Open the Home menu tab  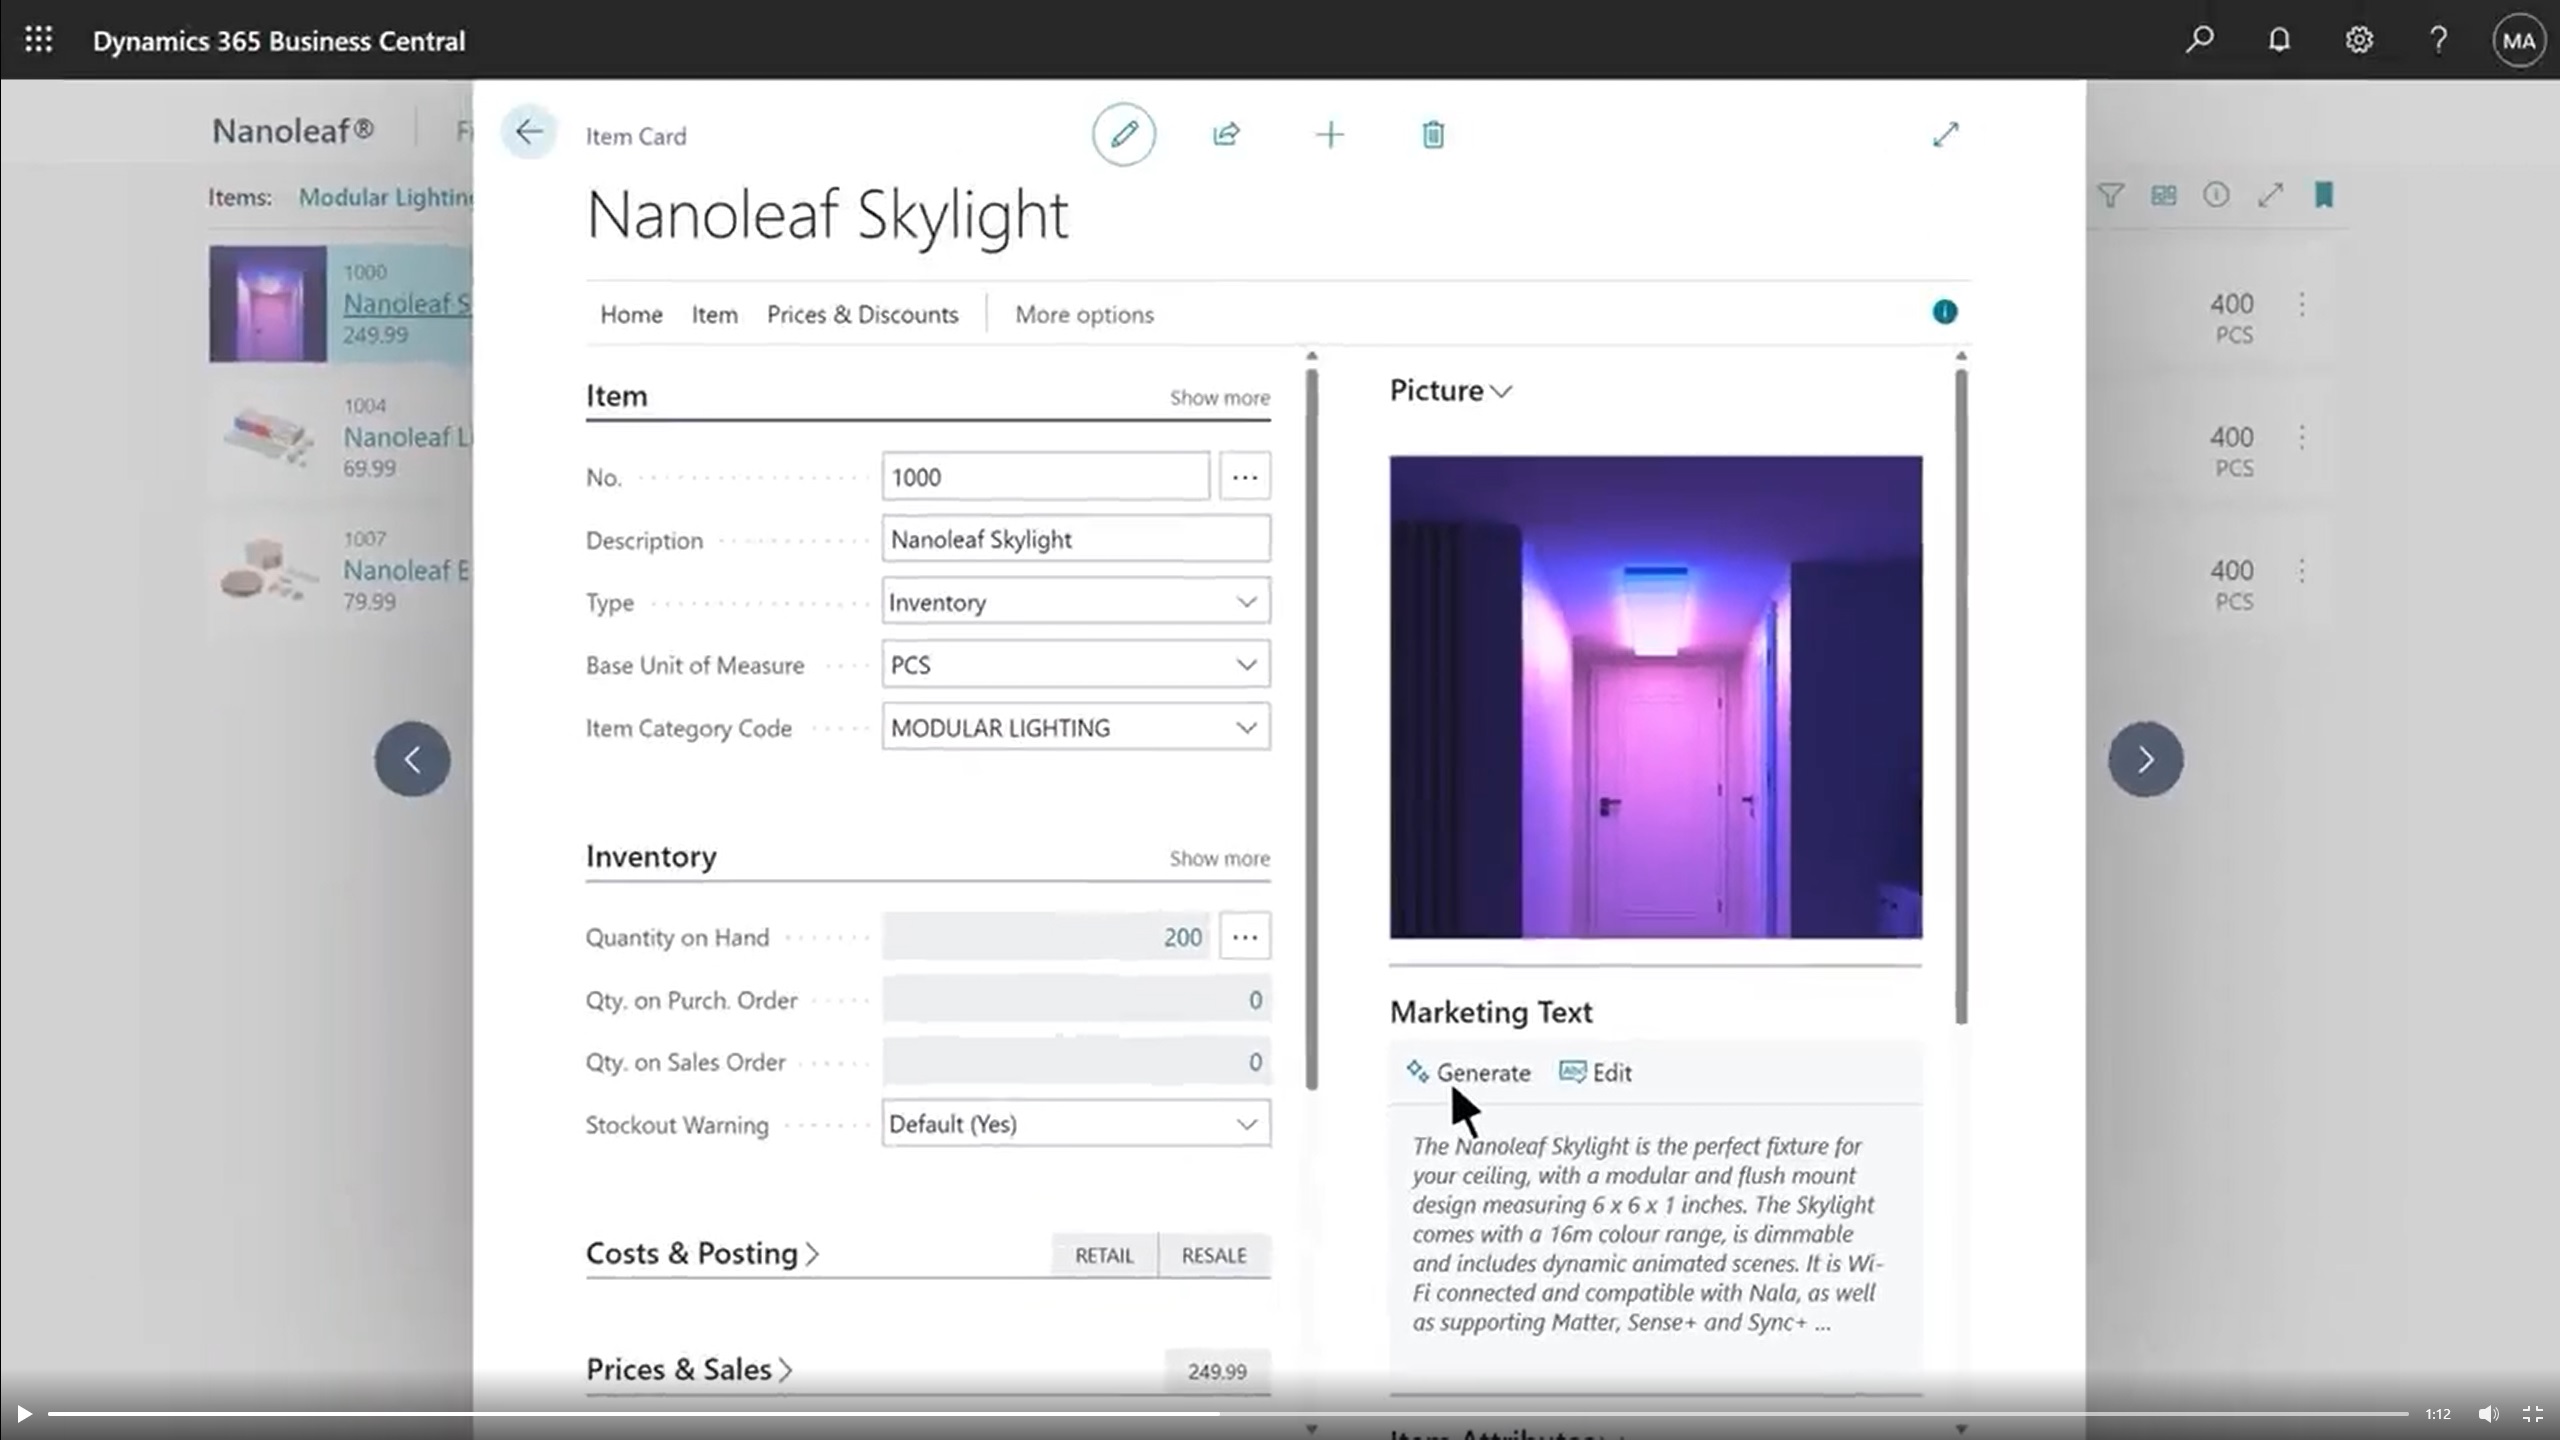coord(631,314)
